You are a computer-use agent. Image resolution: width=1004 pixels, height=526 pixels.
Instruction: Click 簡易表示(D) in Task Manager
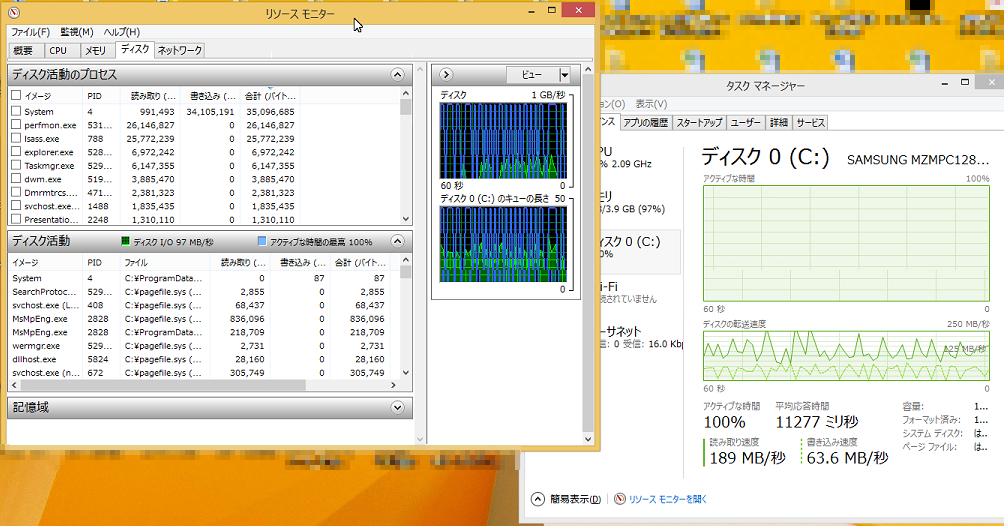(576, 499)
